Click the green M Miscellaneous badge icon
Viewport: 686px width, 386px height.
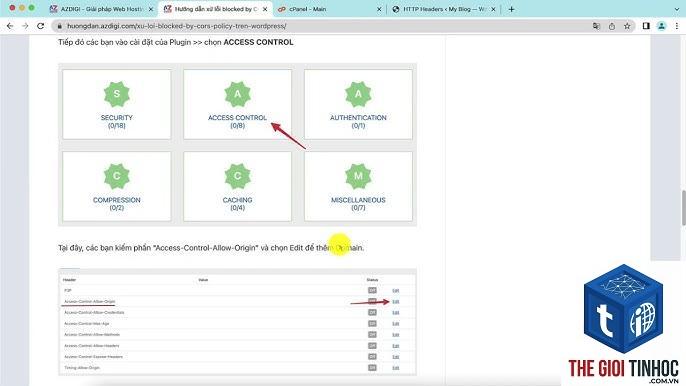[358, 176]
